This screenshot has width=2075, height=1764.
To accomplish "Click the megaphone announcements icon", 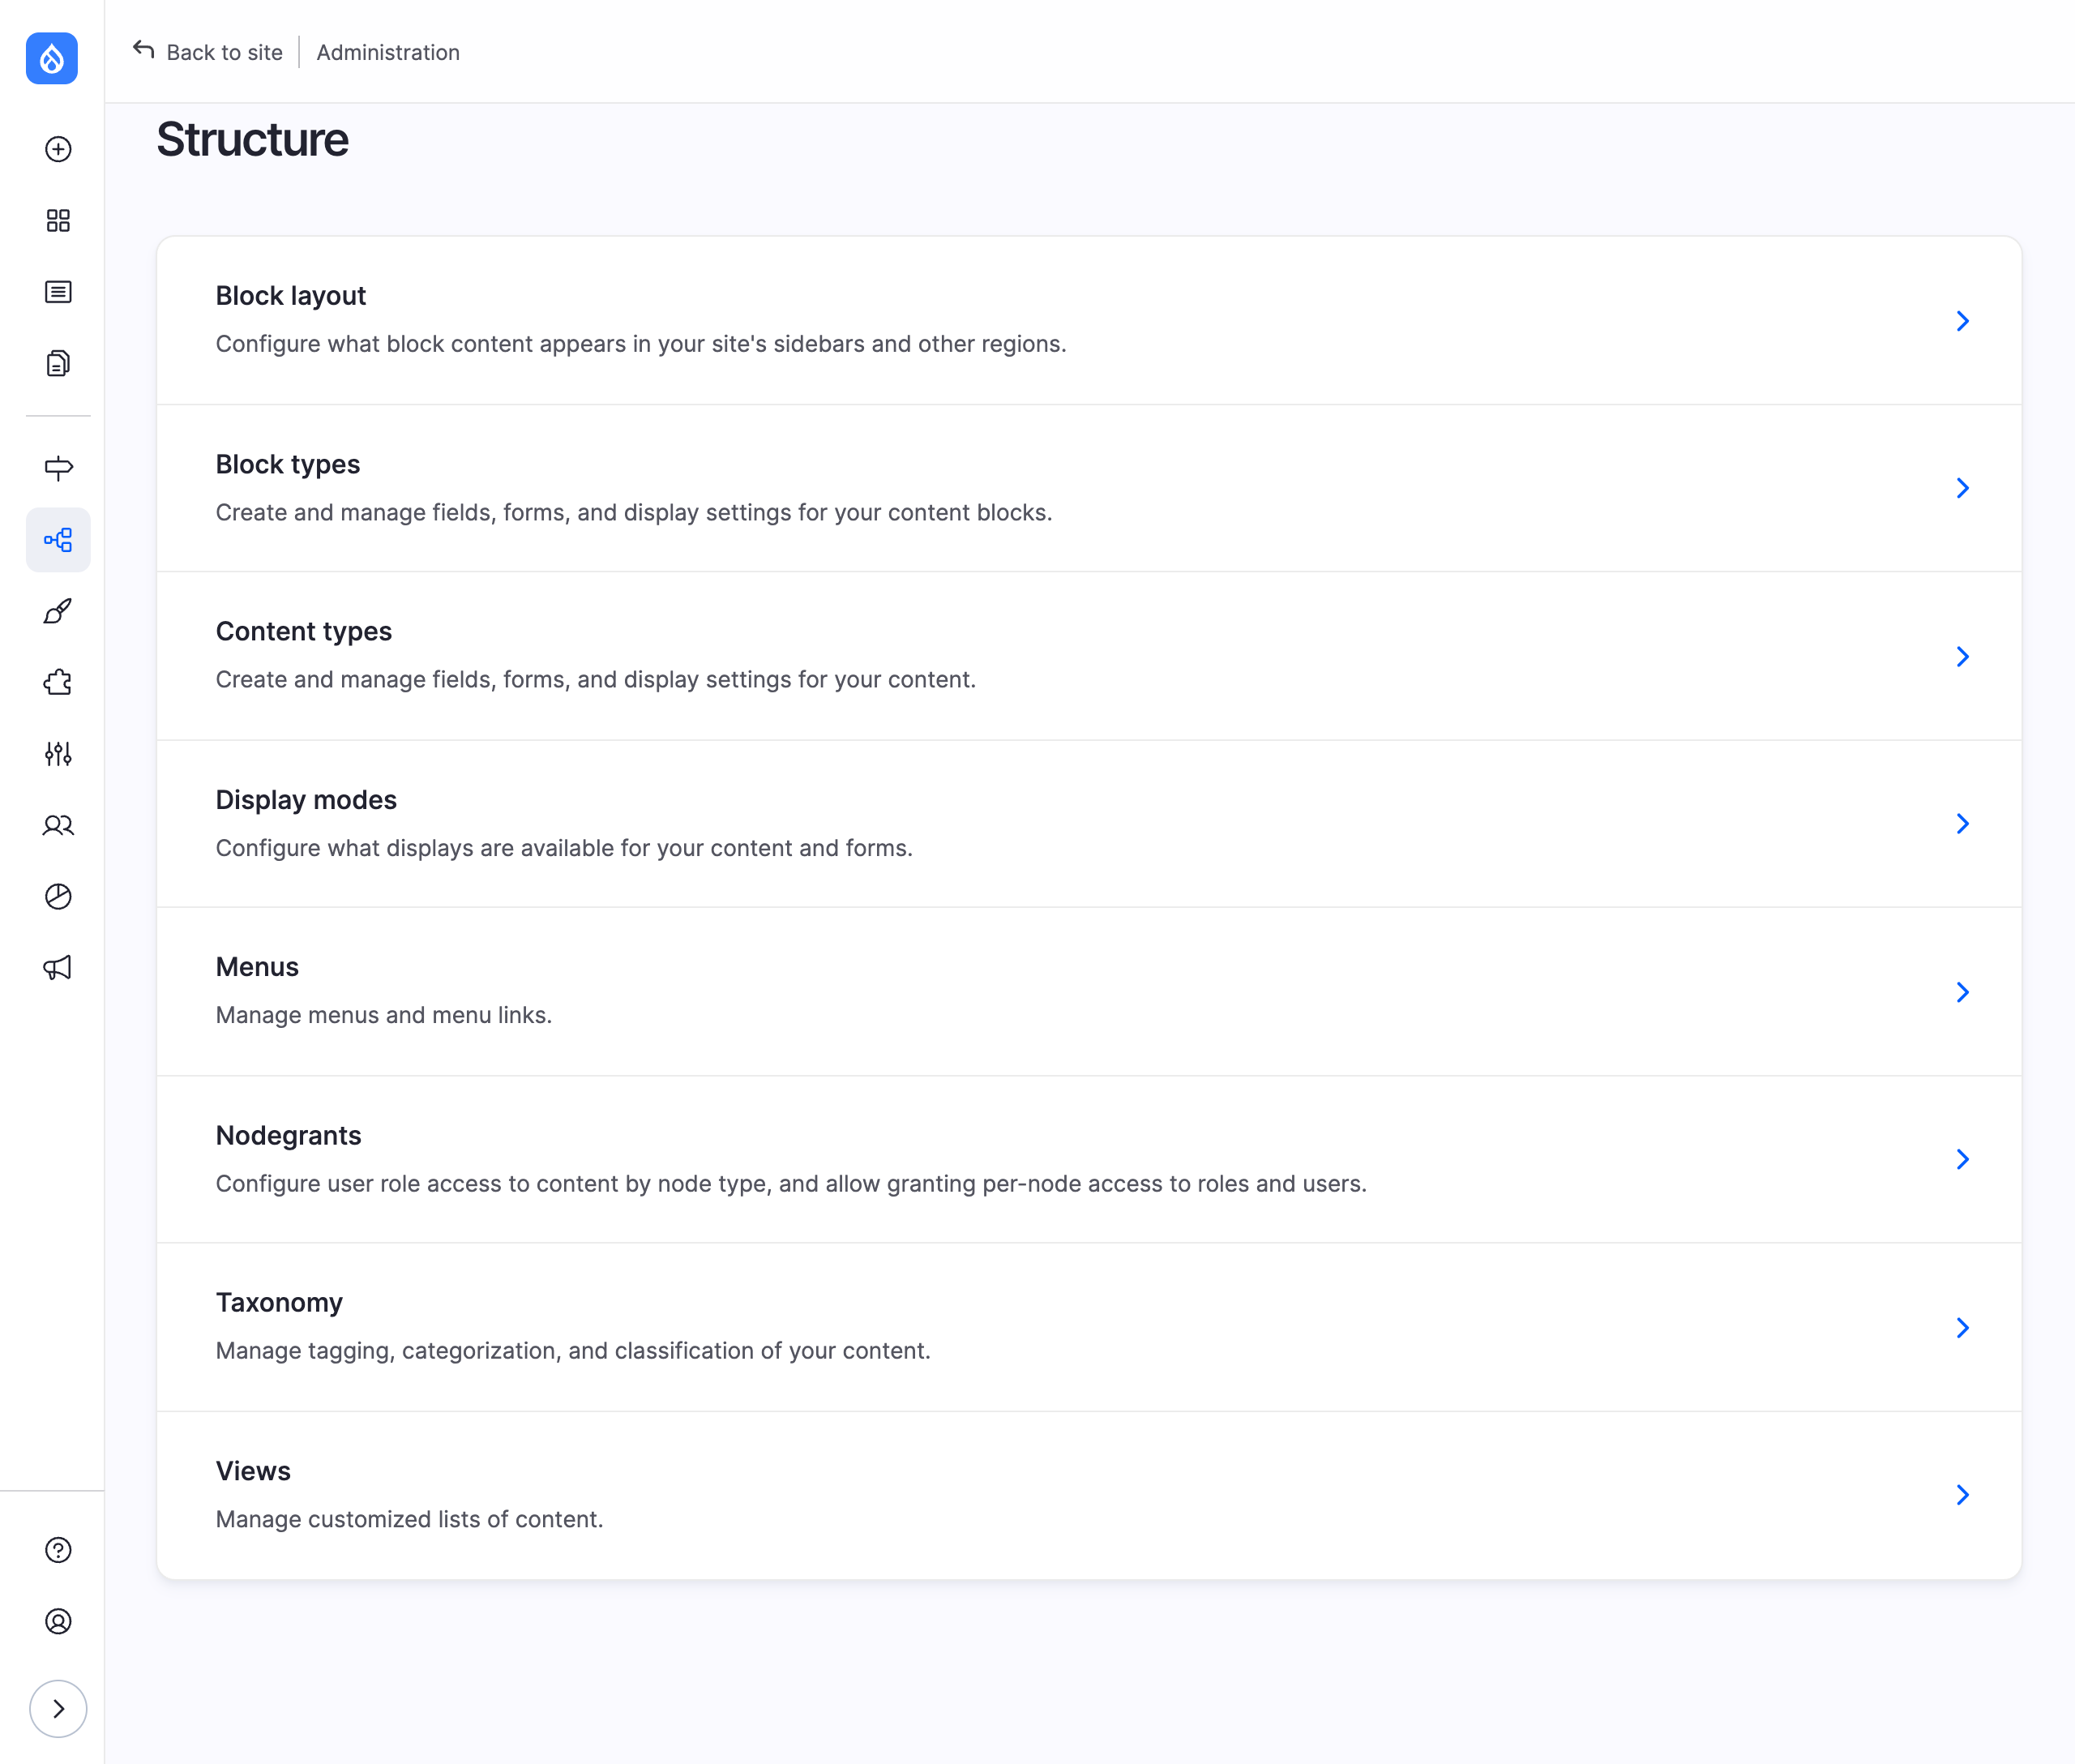I will [58, 968].
